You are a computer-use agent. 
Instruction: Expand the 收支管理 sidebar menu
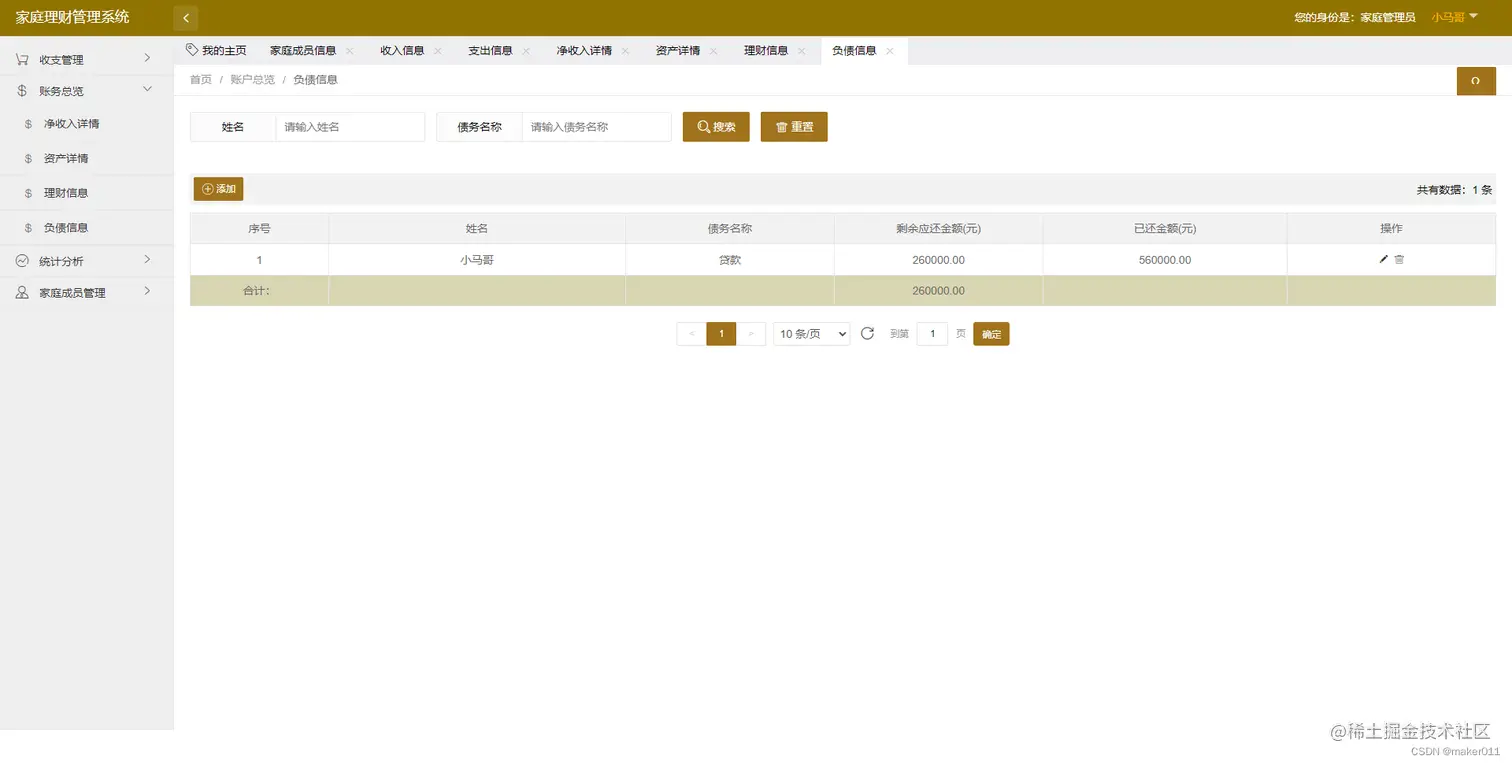point(87,60)
